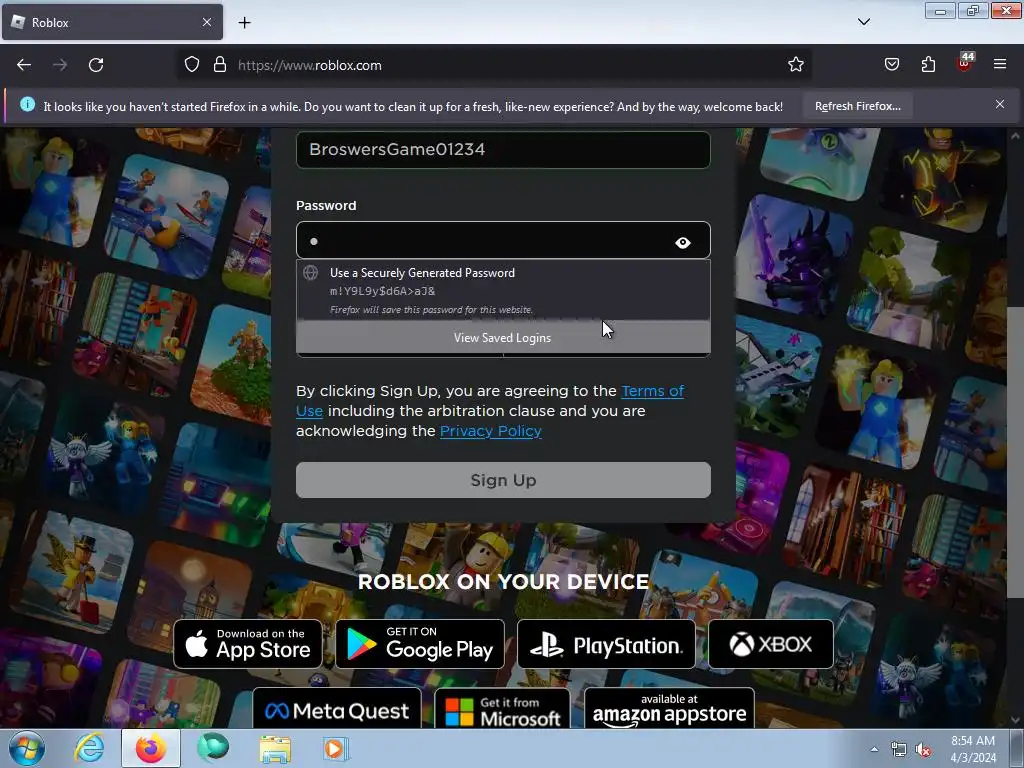1024x768 pixels.
Task: Open the media player taskbar icon
Action: point(336,749)
